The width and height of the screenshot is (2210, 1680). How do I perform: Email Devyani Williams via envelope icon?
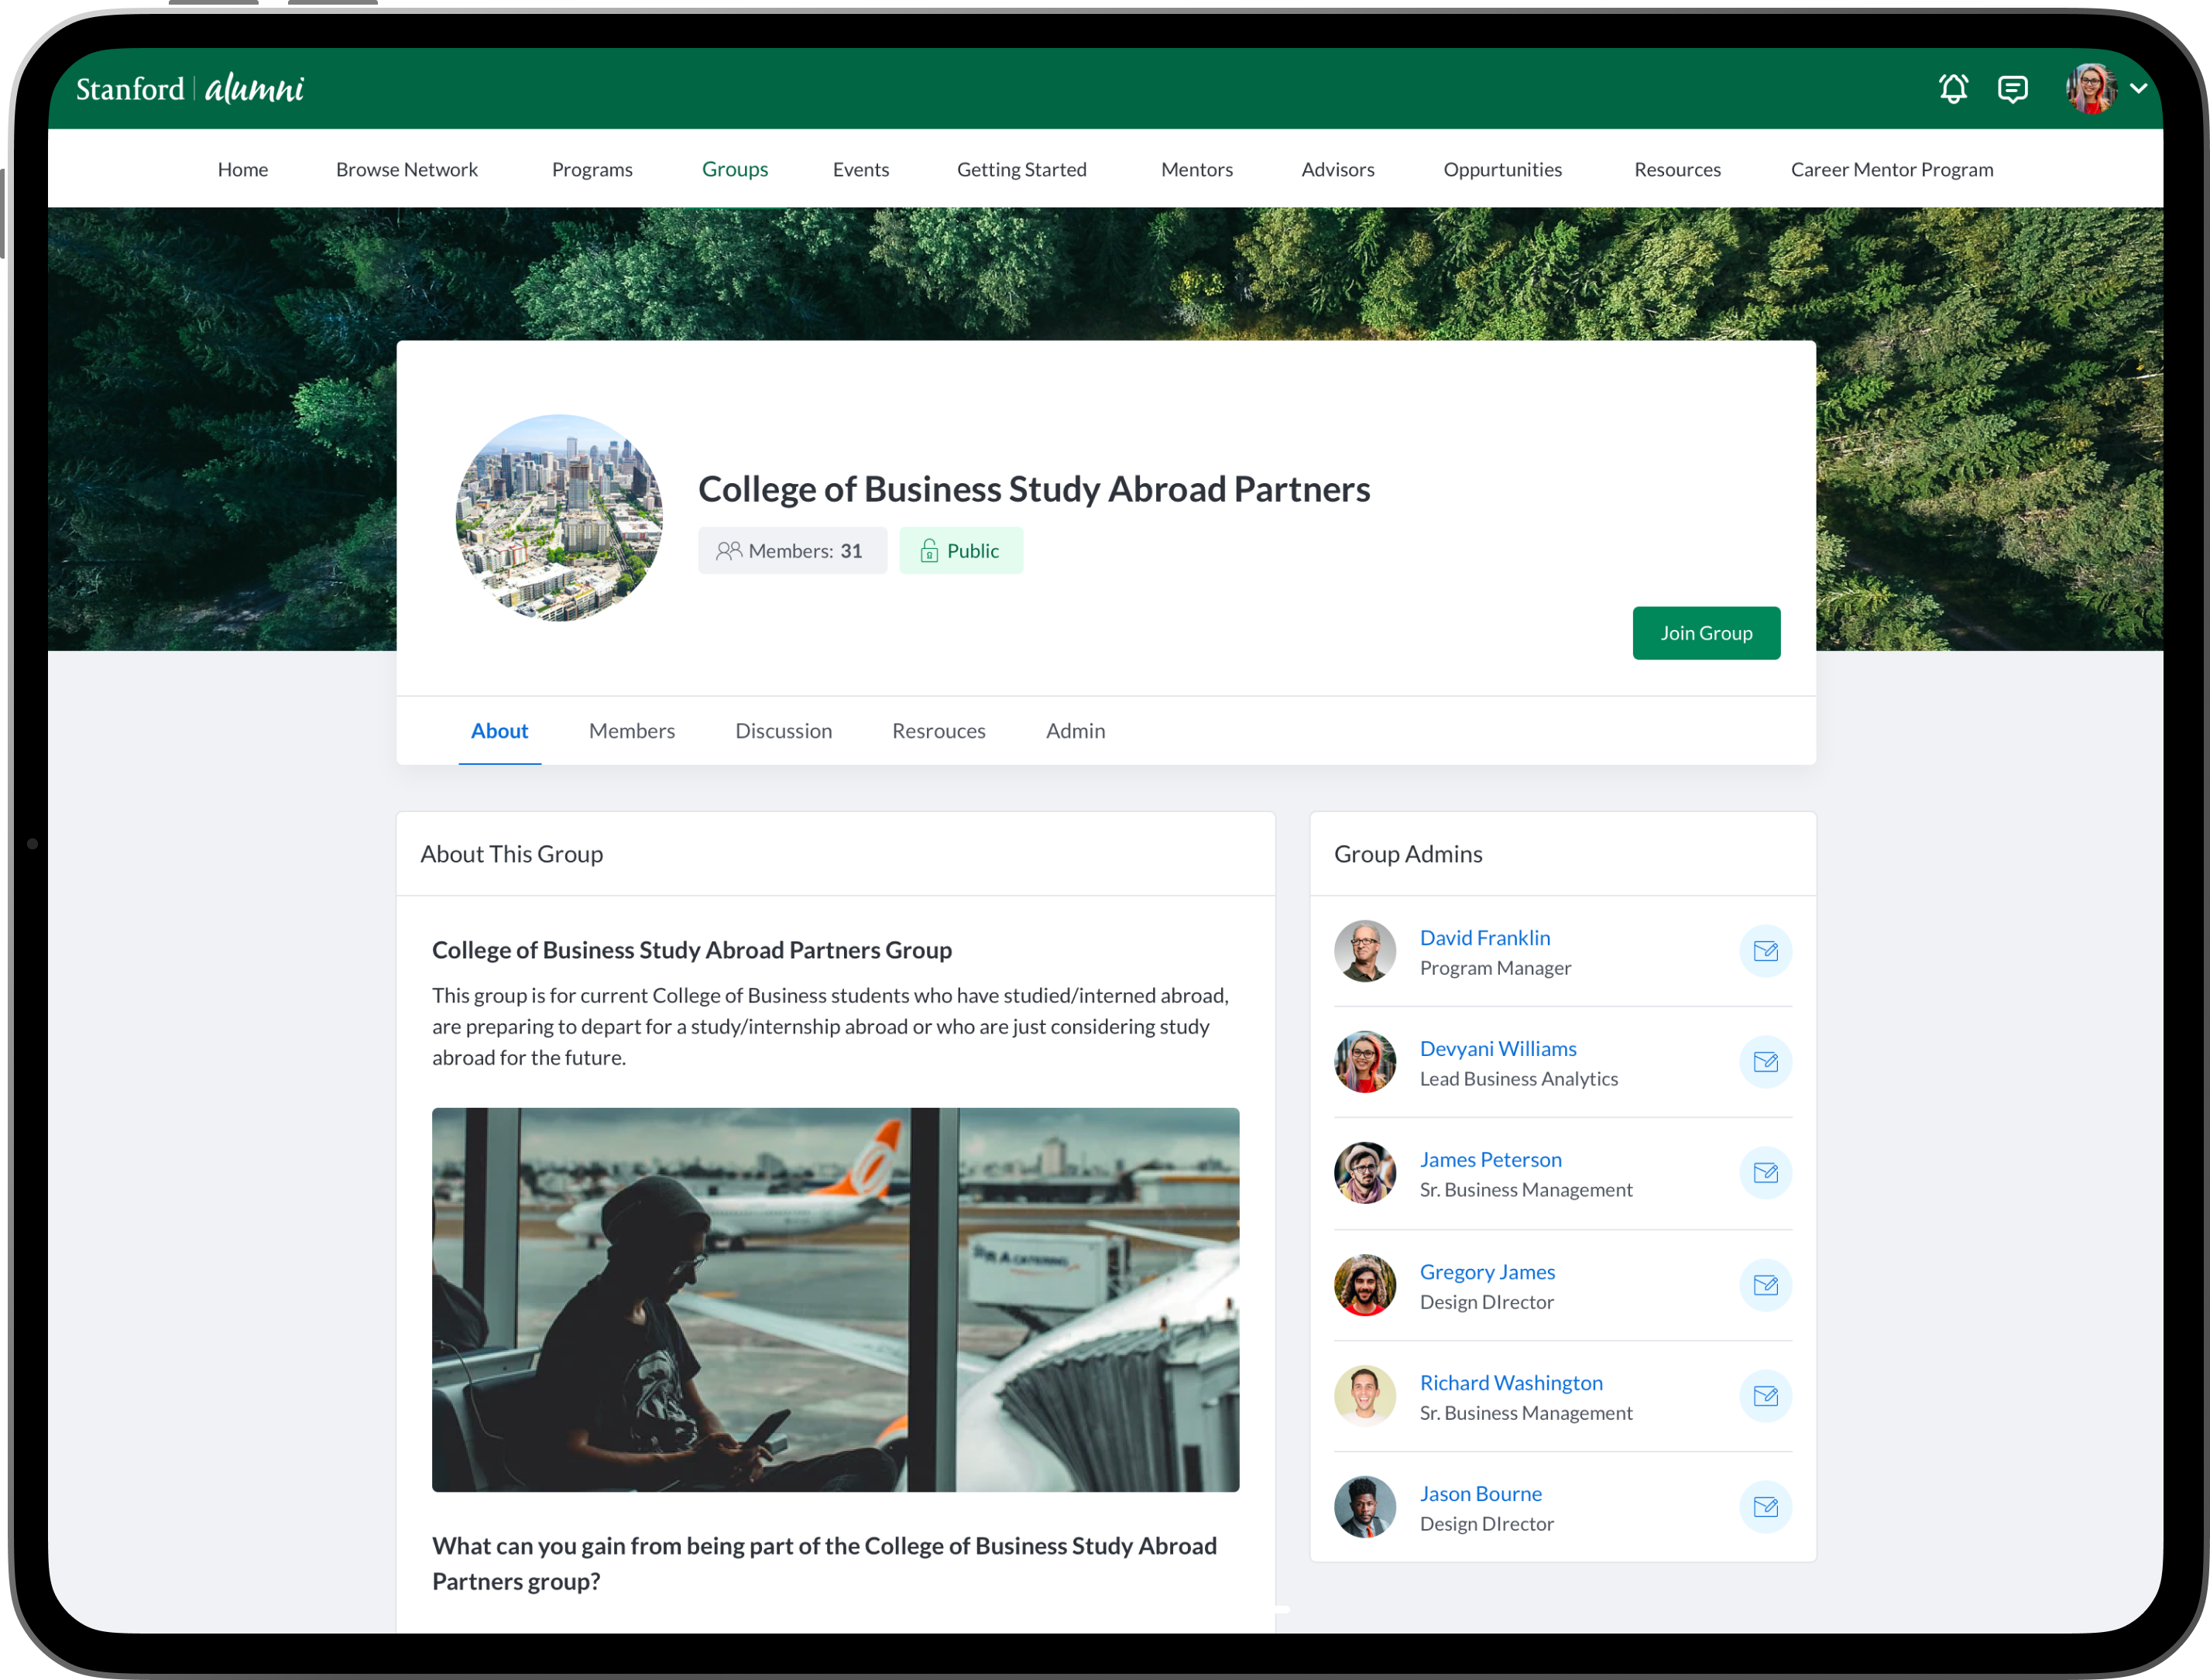pos(1765,1062)
